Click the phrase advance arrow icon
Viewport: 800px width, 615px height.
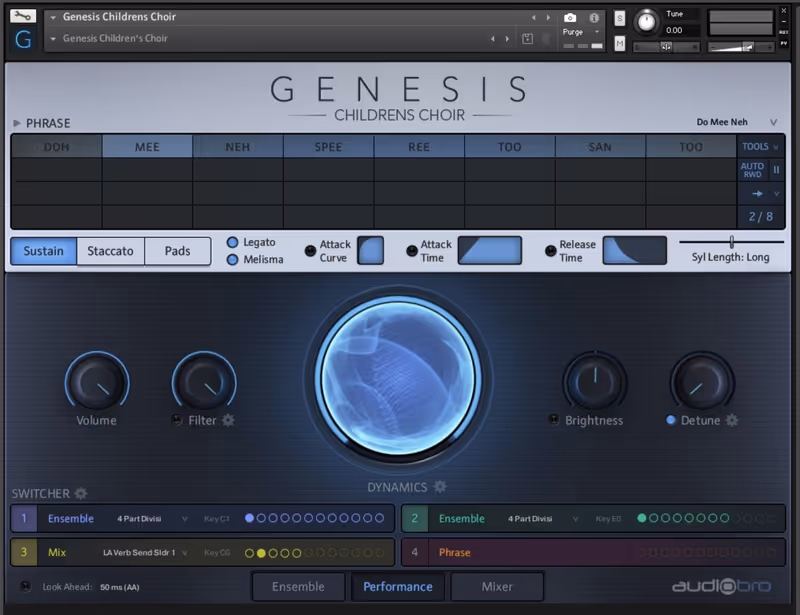[757, 192]
